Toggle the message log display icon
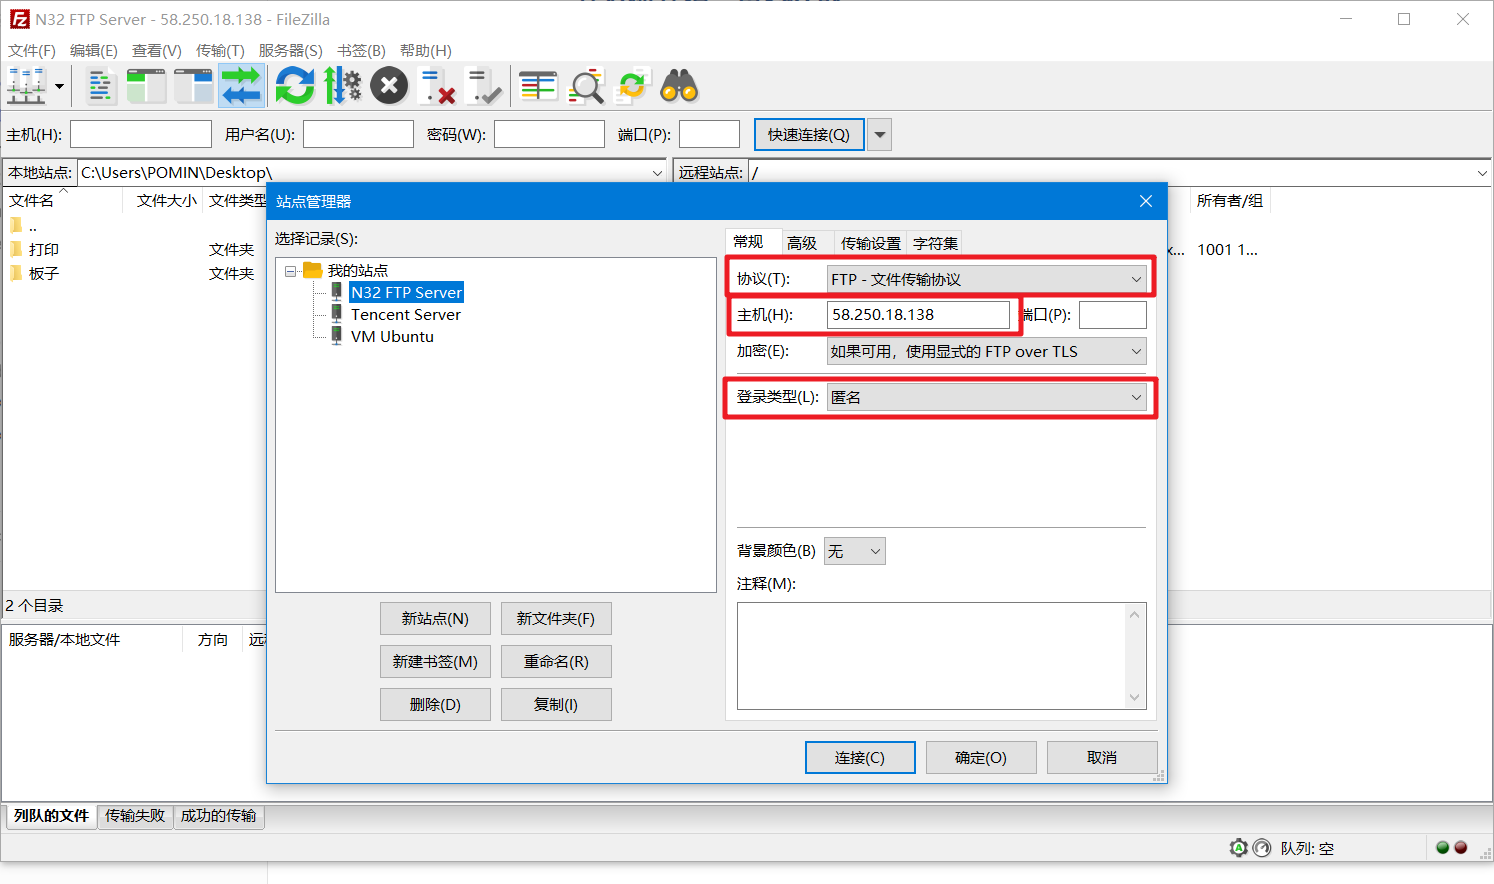1494x884 pixels. click(99, 86)
